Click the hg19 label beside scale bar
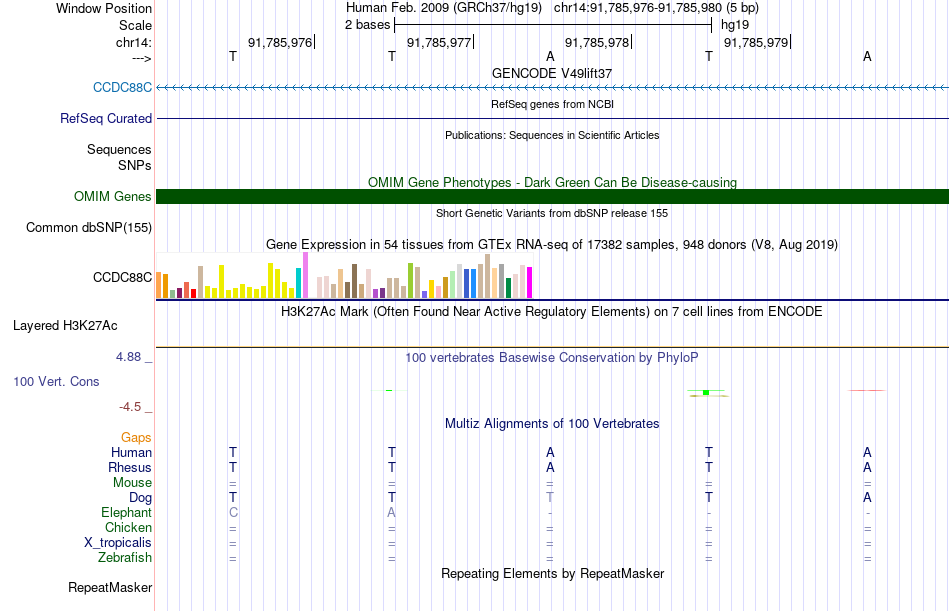 pyautogui.click(x=735, y=25)
